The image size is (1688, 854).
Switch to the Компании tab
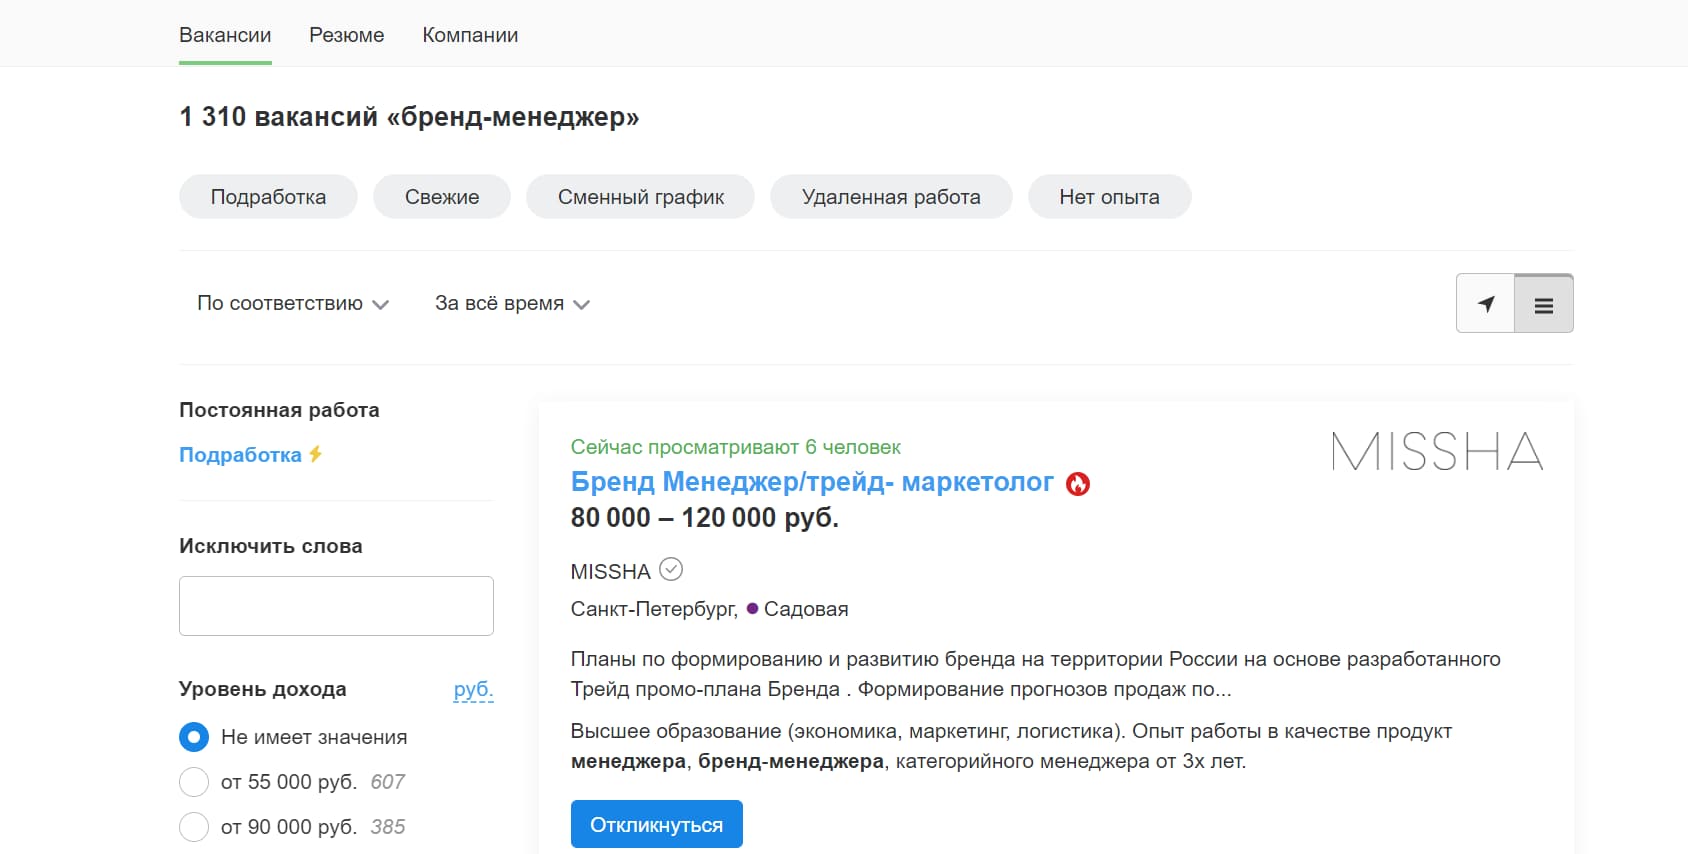point(471,35)
